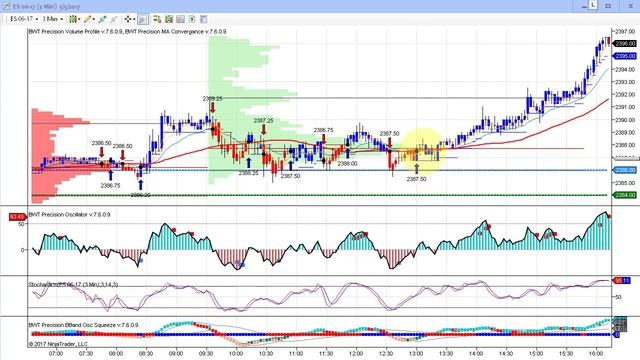
Task: Click the 14:30 time axis label
Action: (506, 353)
